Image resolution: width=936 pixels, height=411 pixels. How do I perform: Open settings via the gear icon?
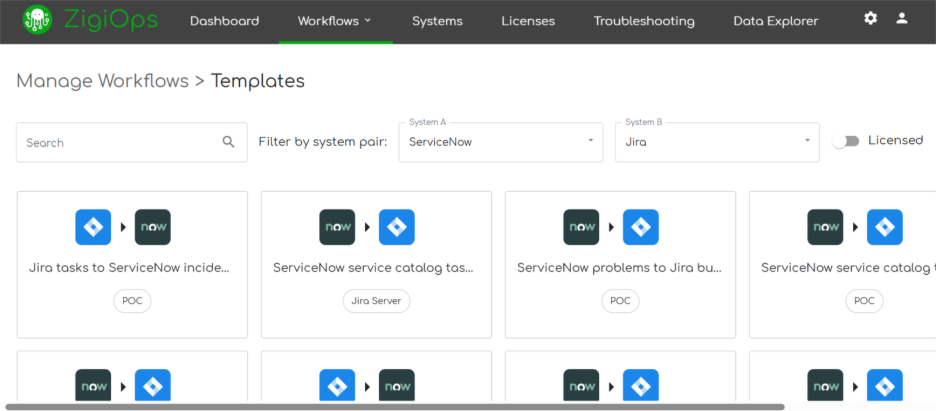coord(871,18)
